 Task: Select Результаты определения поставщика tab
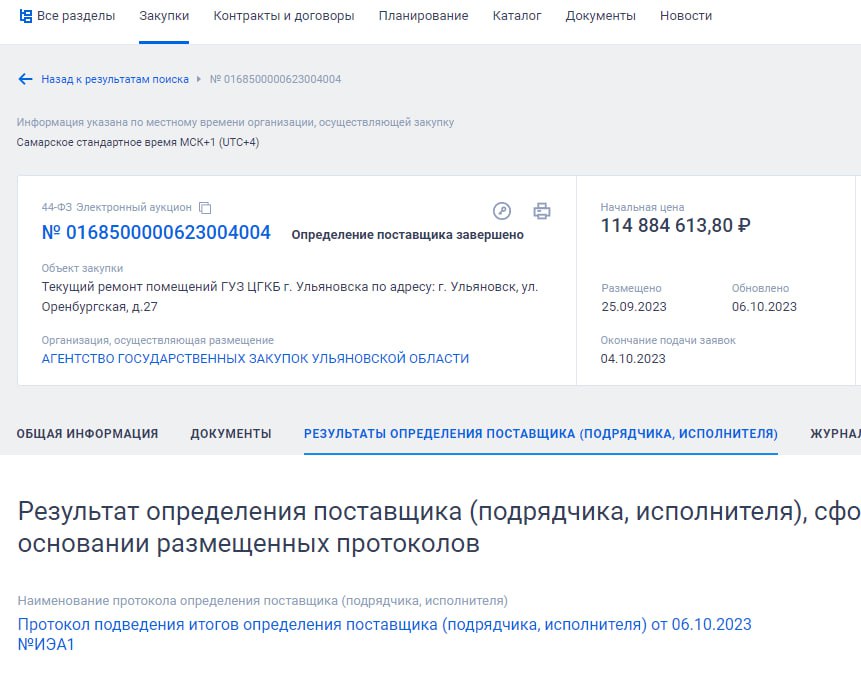click(540, 434)
